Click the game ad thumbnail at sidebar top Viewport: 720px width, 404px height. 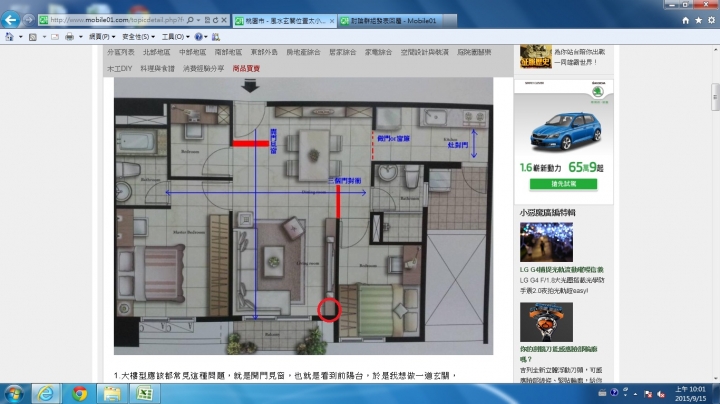click(x=535, y=57)
